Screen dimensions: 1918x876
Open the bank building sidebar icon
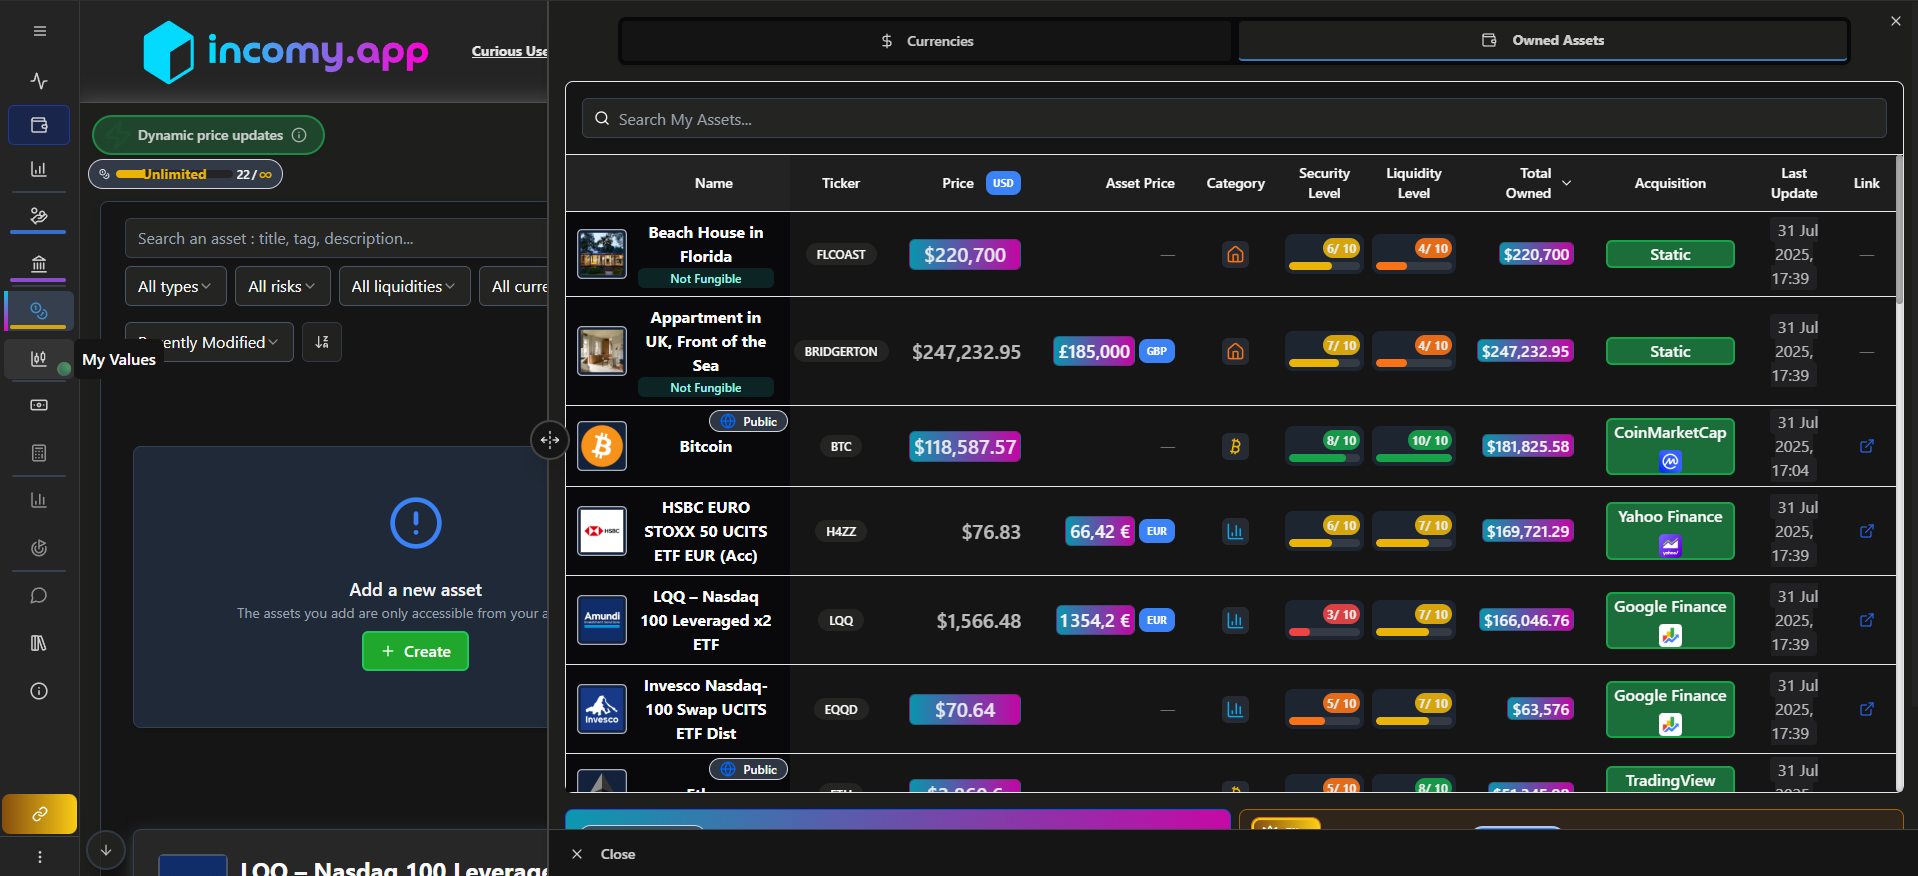39,264
